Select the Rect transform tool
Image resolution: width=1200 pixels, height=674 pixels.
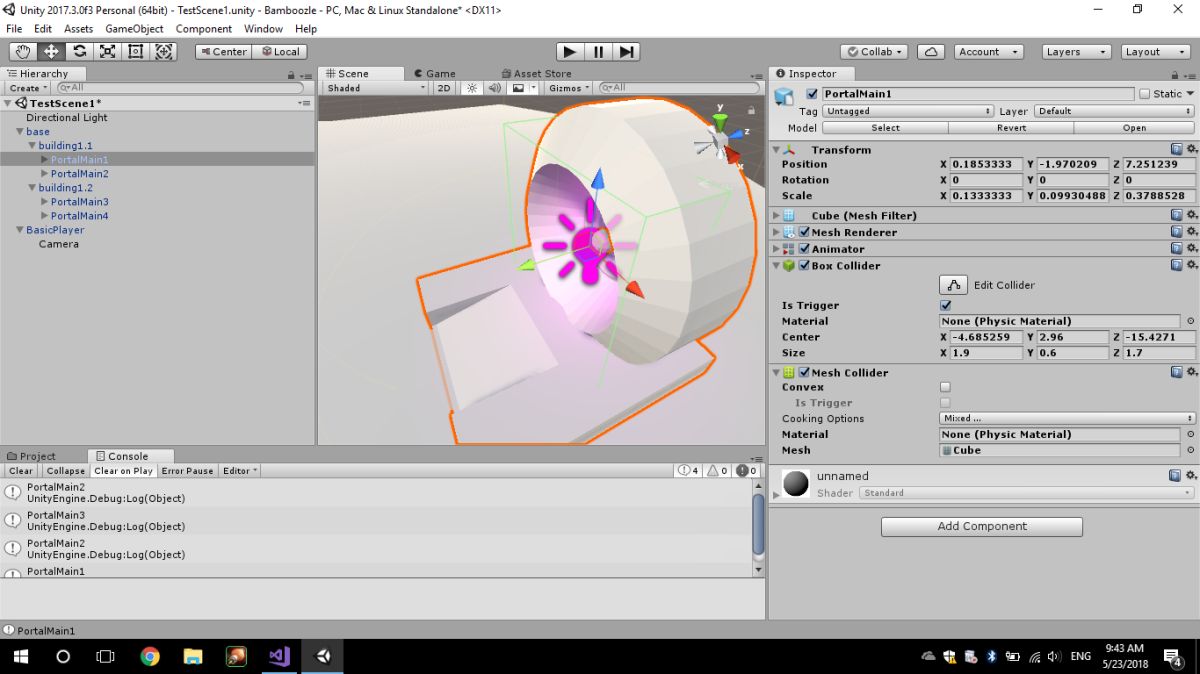coord(135,51)
